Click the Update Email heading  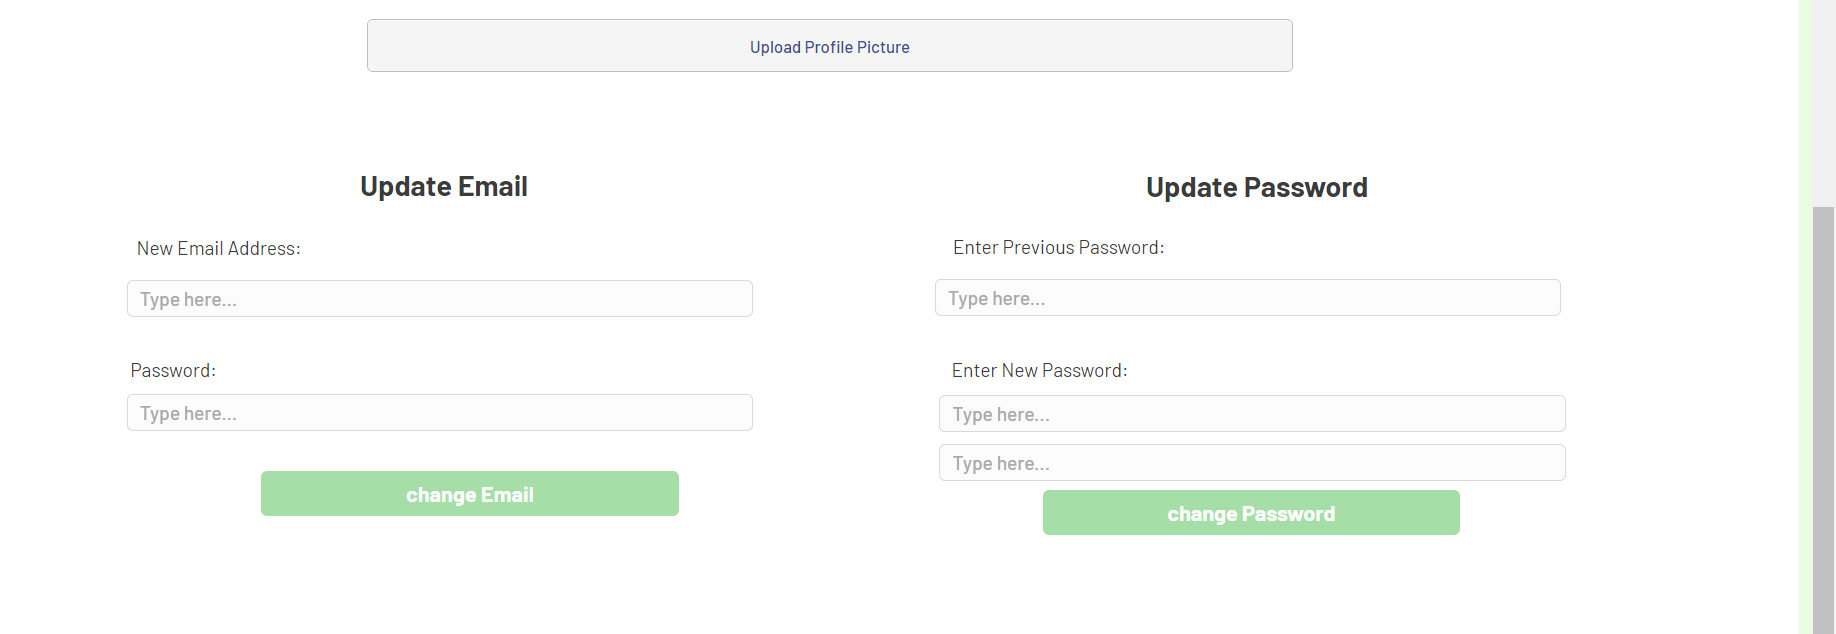click(443, 187)
